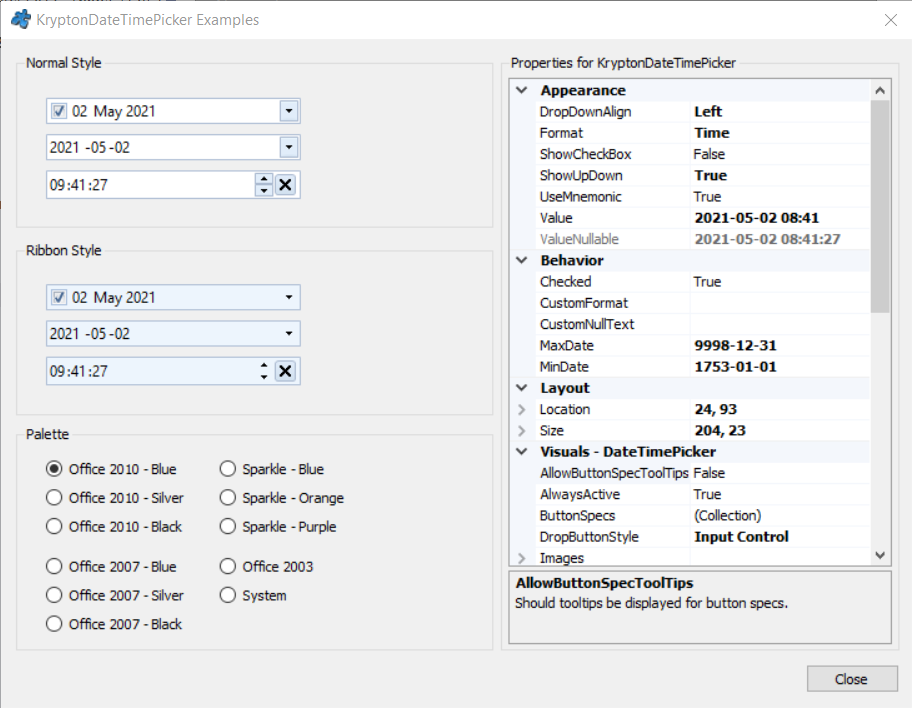Image resolution: width=912 pixels, height=708 pixels.
Task: Collapse the Layout category
Action: pos(522,387)
